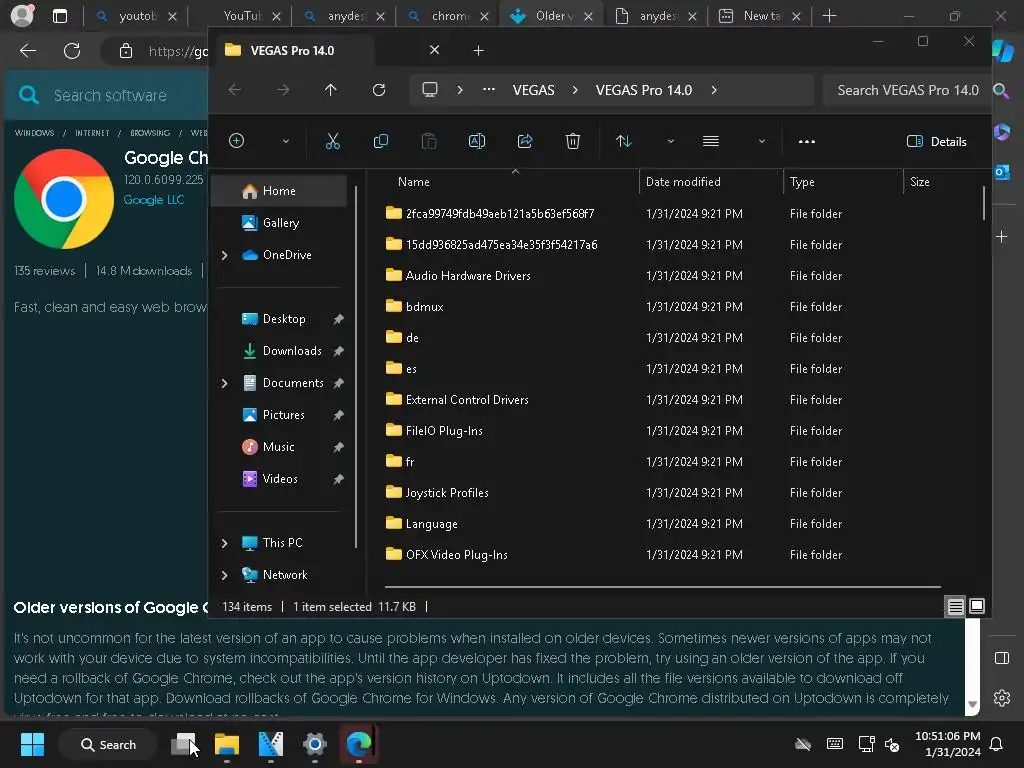Expand the Network tree node
Viewport: 1024px width, 768px height.
224,575
